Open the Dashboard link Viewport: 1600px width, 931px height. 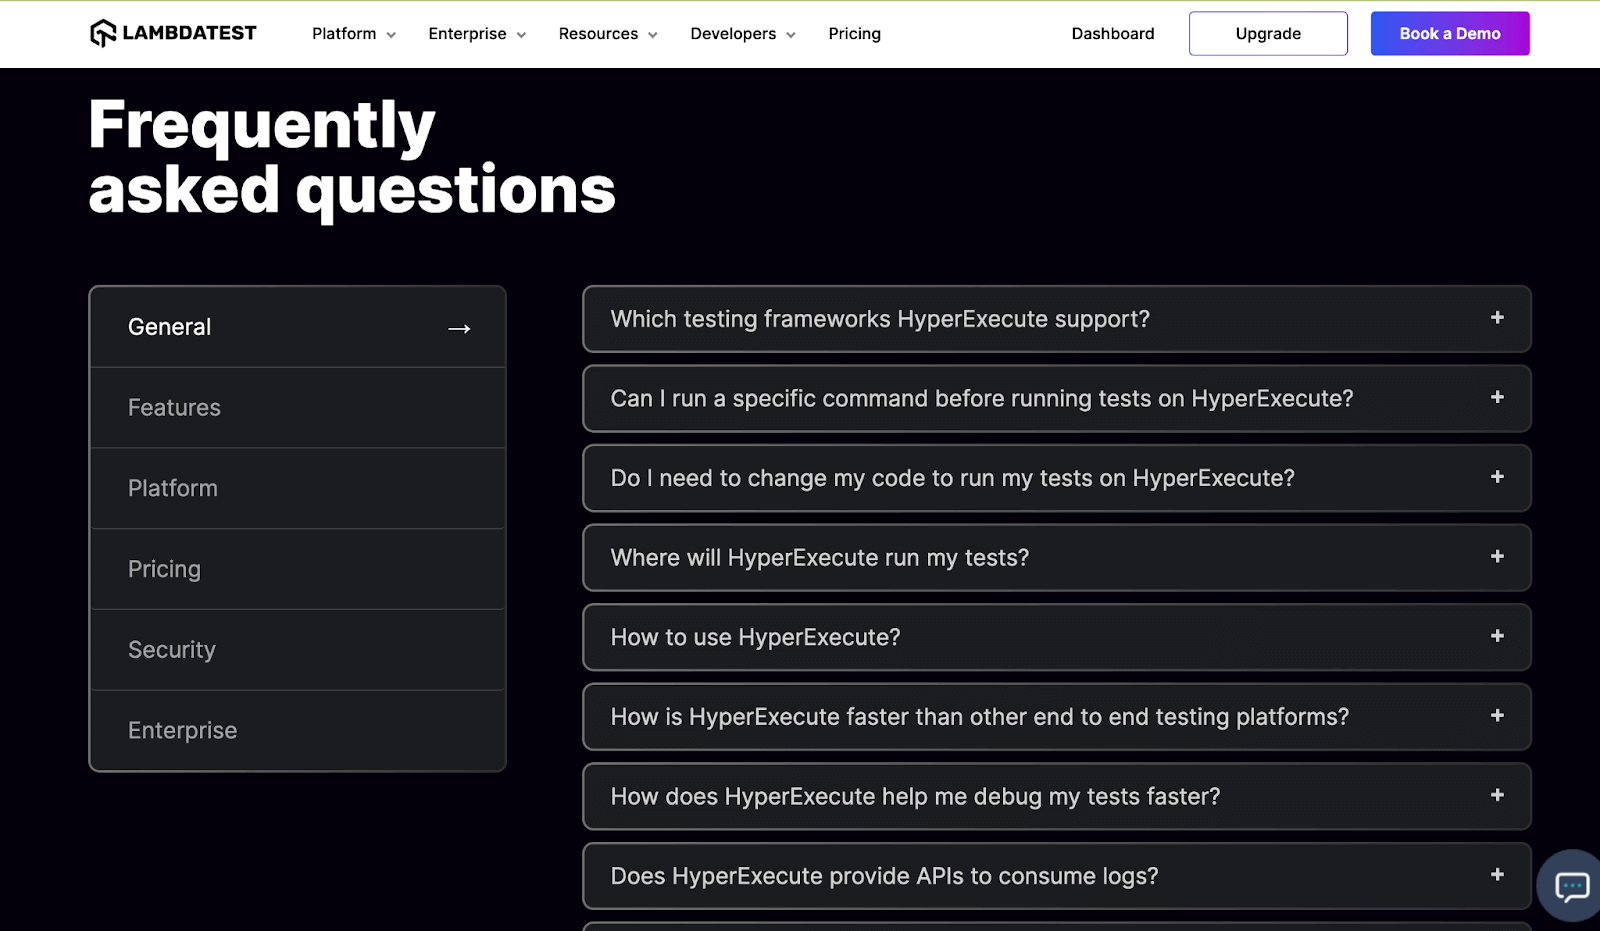point(1112,33)
